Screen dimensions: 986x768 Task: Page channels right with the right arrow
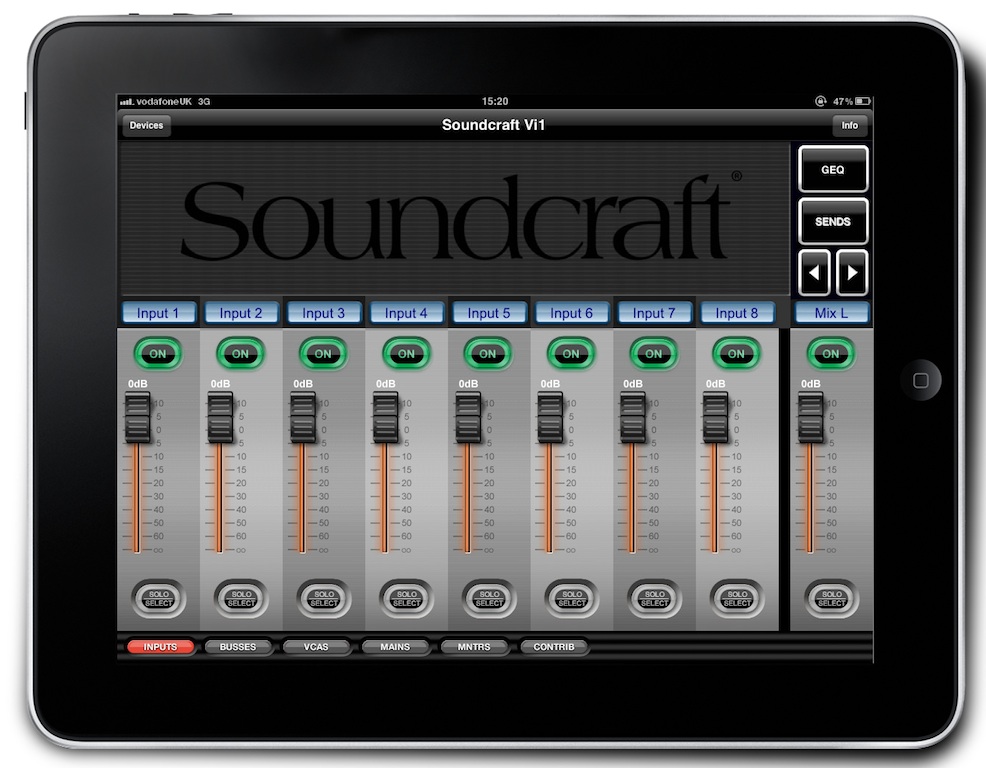click(x=852, y=272)
